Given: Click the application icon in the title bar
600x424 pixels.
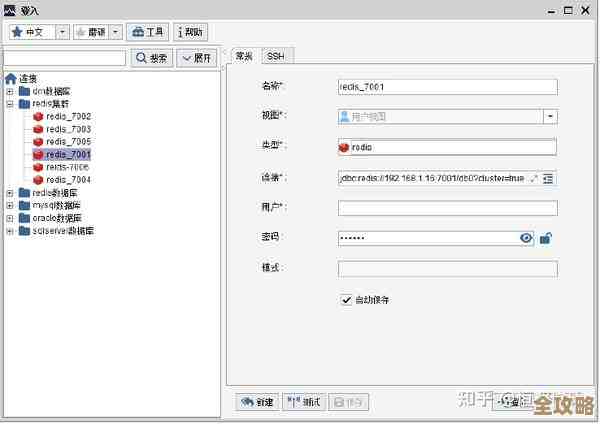Looking at the screenshot, I should pyautogui.click(x=10, y=10).
